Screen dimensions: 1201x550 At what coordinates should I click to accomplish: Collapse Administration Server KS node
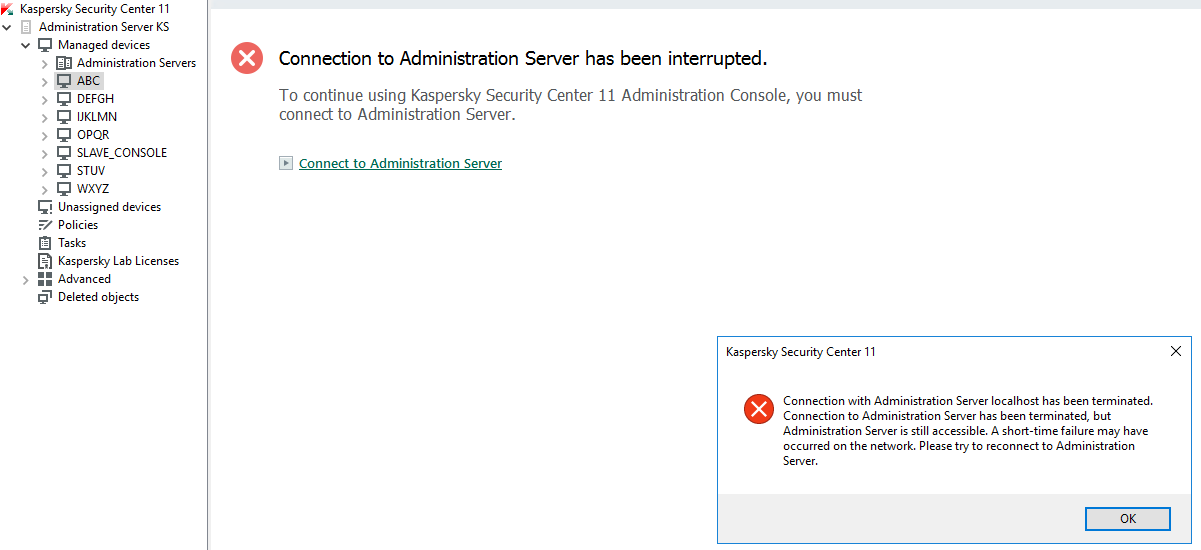pyautogui.click(x=7, y=27)
